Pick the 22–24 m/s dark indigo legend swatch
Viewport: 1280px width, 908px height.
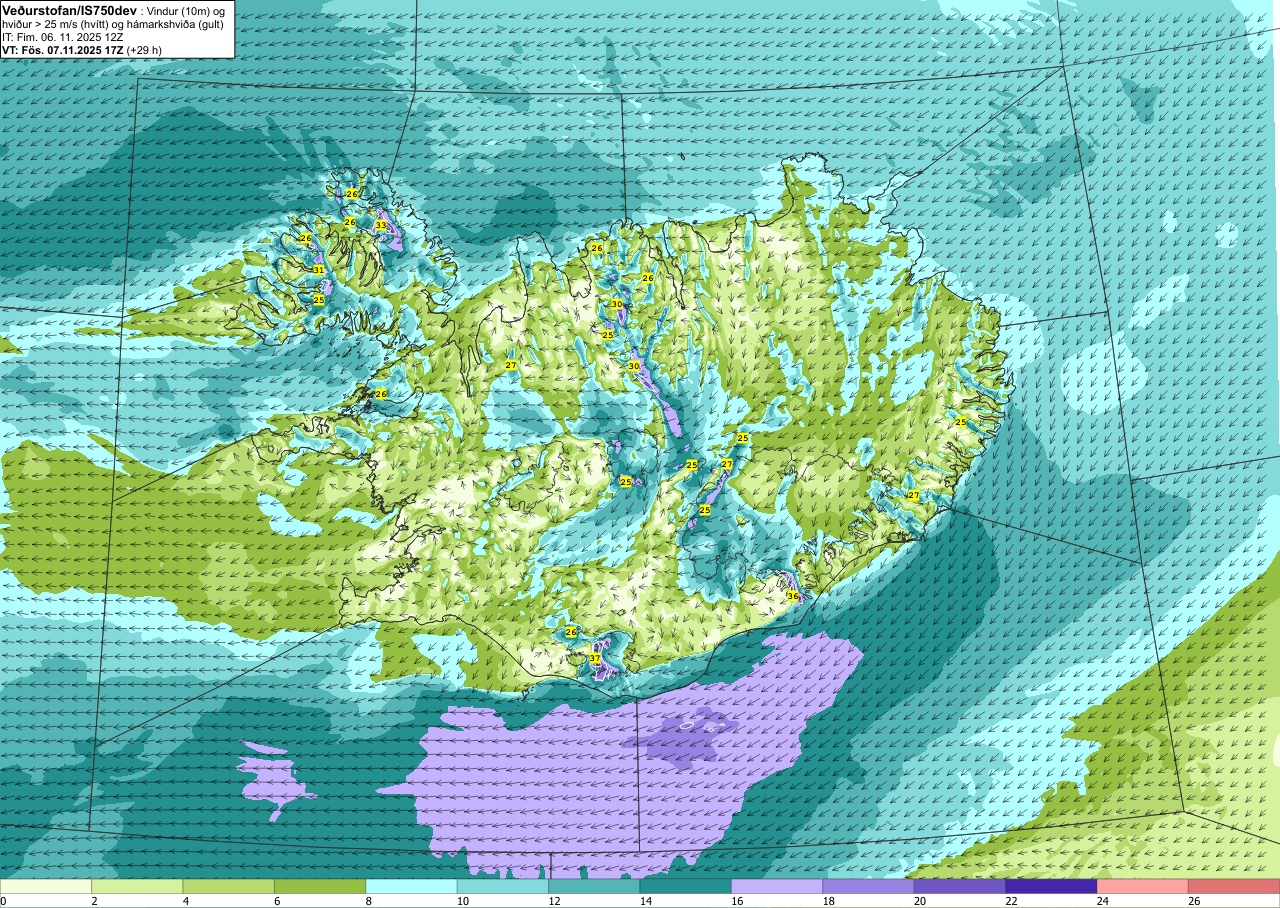pyautogui.click(x=1051, y=886)
